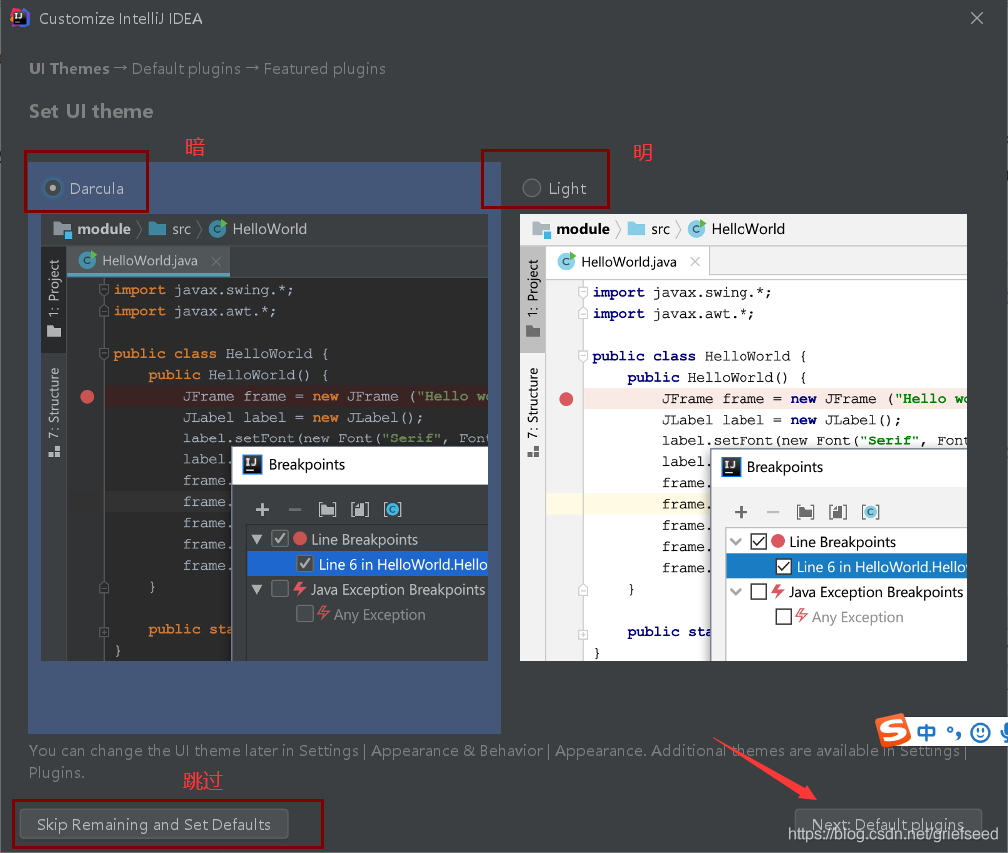Collapse Java Exception Breakpoints in Light preview
Screen dimensions: 1008x853
736,591
